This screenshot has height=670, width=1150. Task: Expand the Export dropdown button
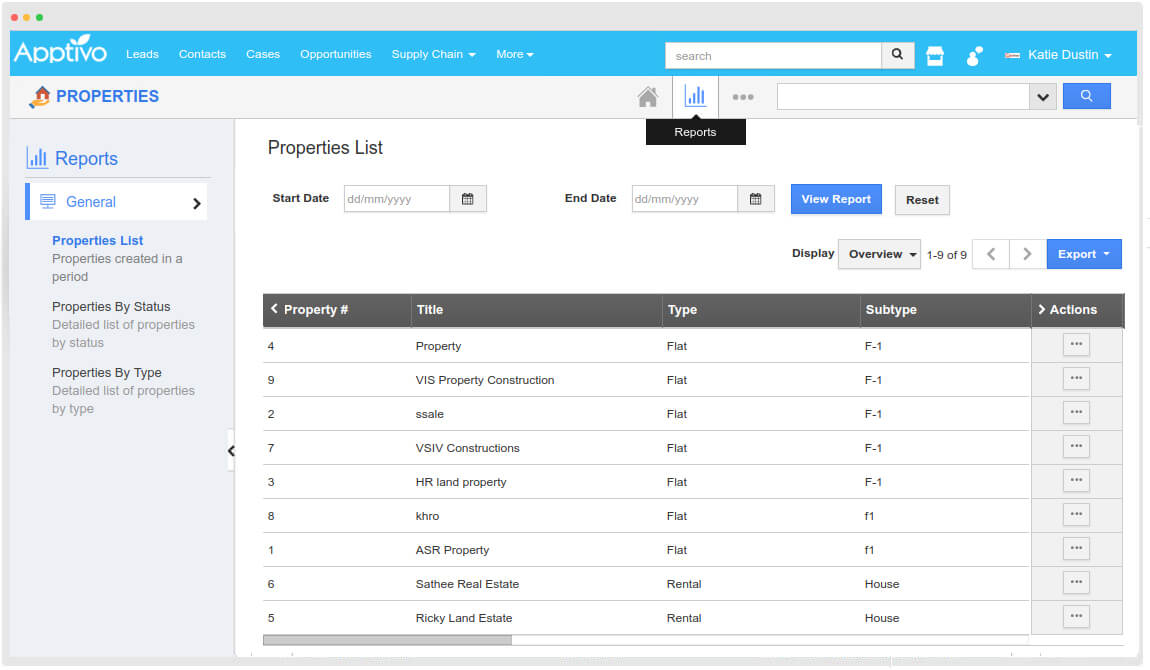[x=1084, y=254]
